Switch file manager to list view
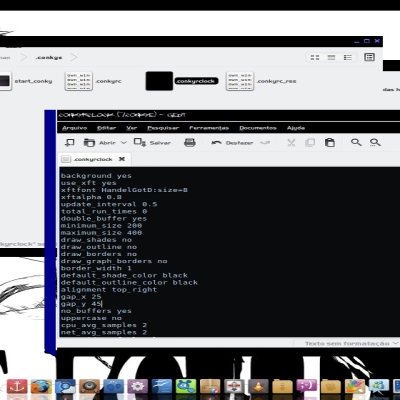The image size is (400, 400). pyautogui.click(x=331, y=57)
